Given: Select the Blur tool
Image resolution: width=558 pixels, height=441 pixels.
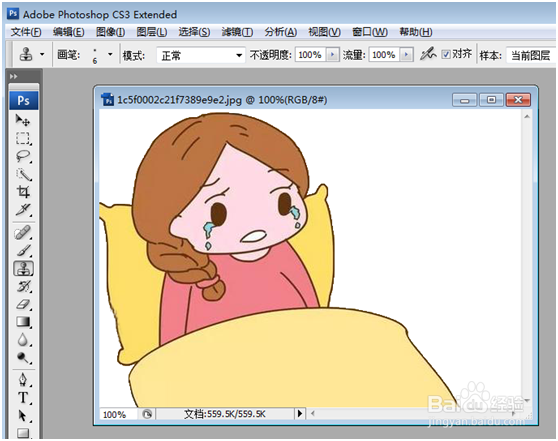Looking at the screenshot, I should coord(23,340).
